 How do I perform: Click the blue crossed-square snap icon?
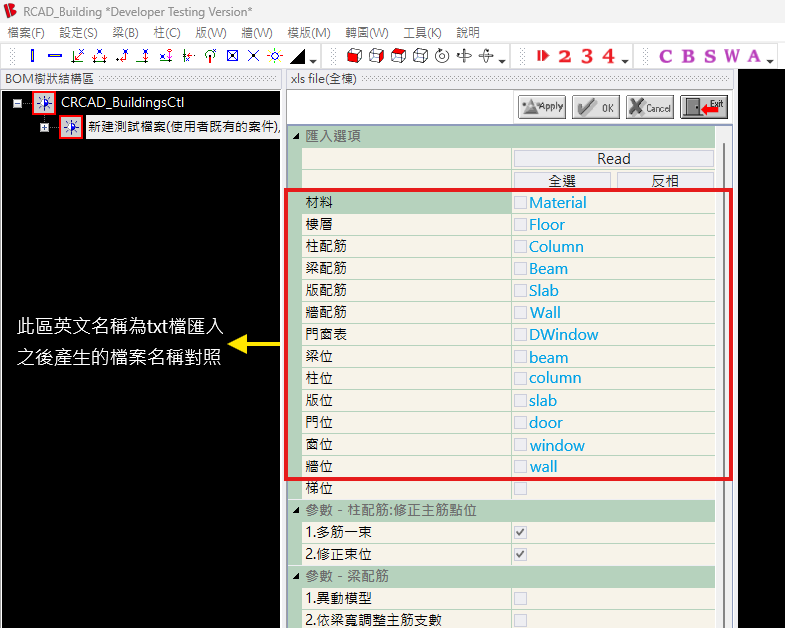click(232, 56)
